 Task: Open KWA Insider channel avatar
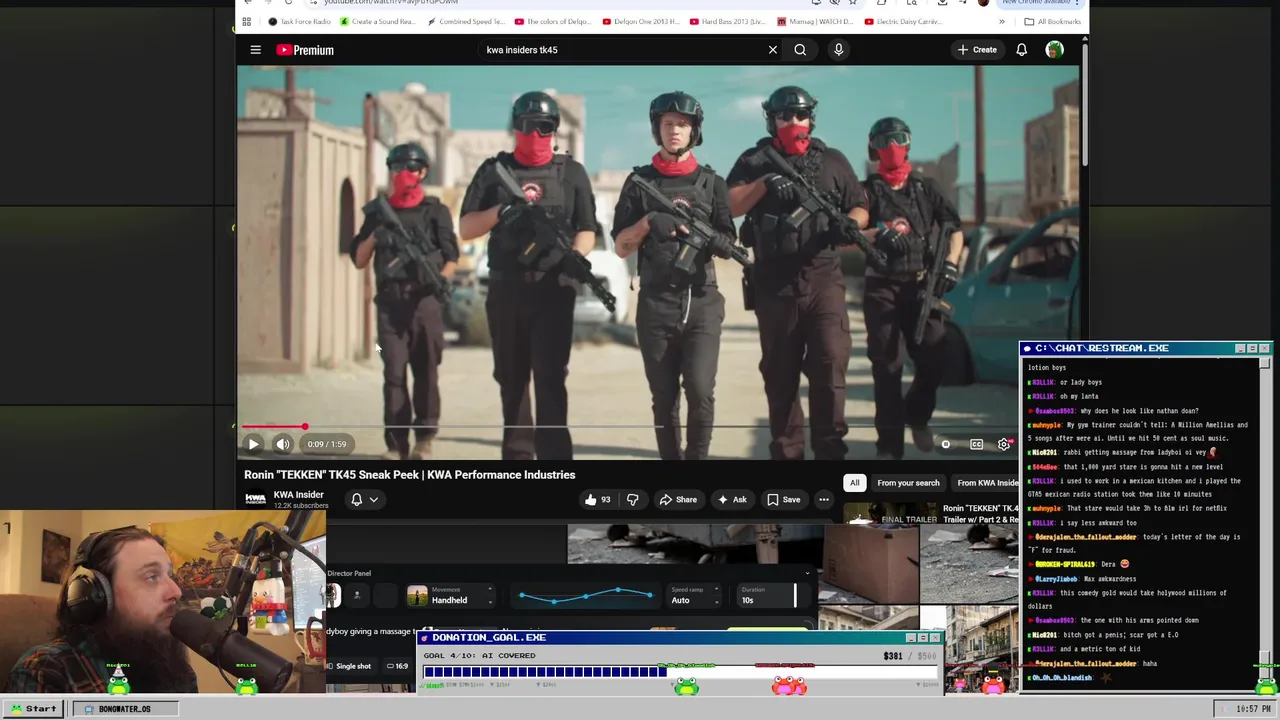tap(255, 499)
